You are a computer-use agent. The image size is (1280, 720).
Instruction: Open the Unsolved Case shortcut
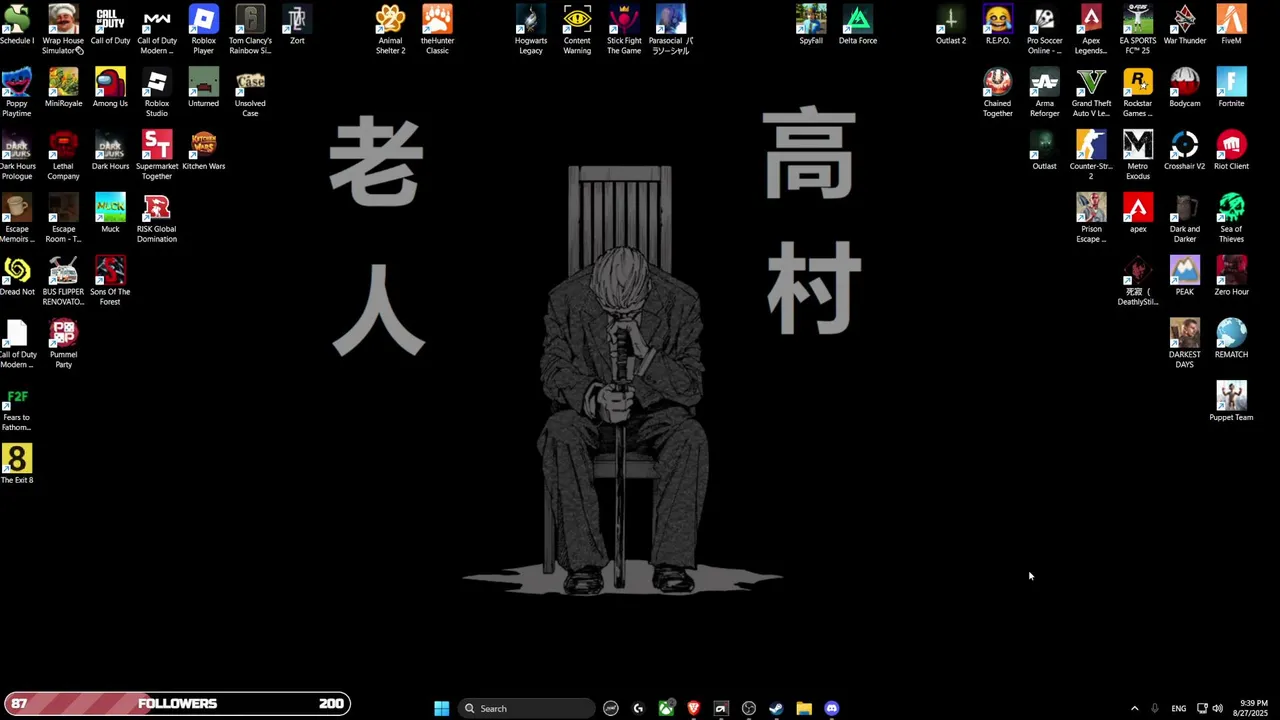click(x=250, y=93)
